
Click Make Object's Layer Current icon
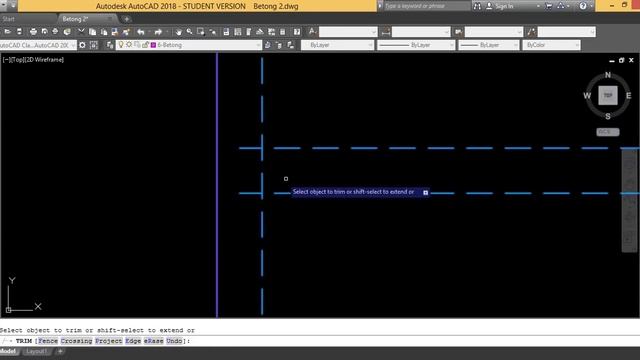[268, 45]
